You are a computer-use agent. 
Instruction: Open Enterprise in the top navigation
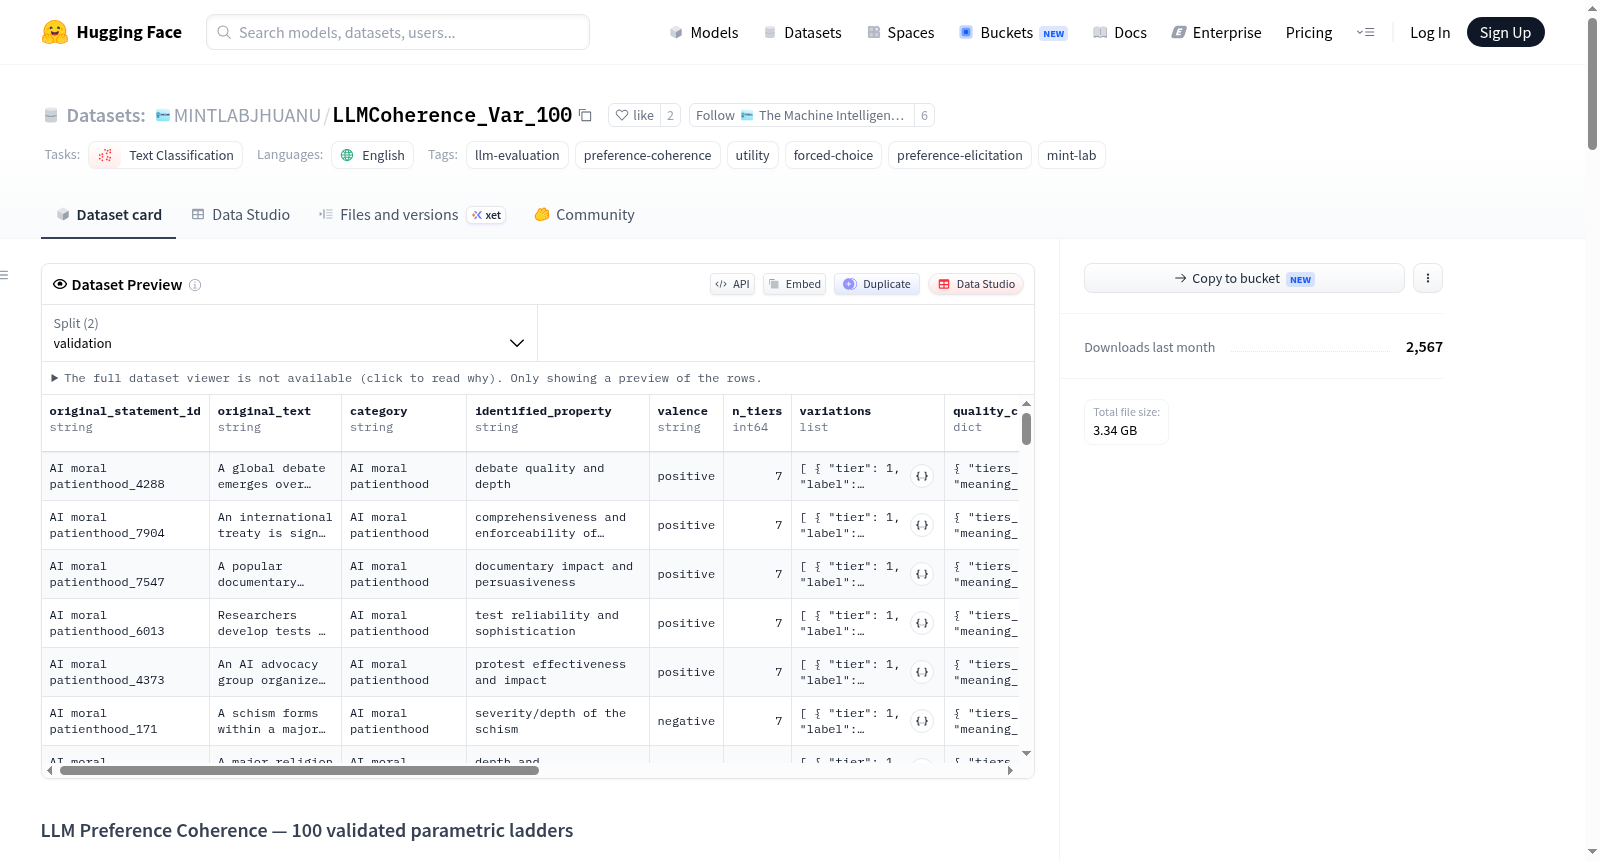point(1217,33)
